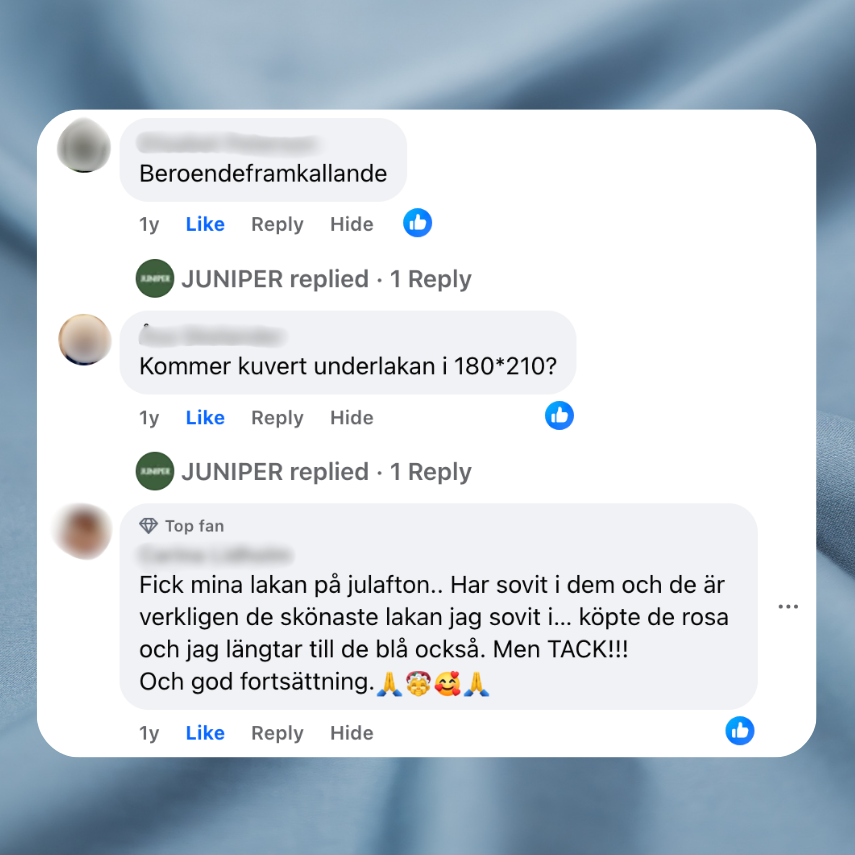The image size is (855, 855).
Task: Open JUNIPER avatar under first comment
Action: point(155,278)
